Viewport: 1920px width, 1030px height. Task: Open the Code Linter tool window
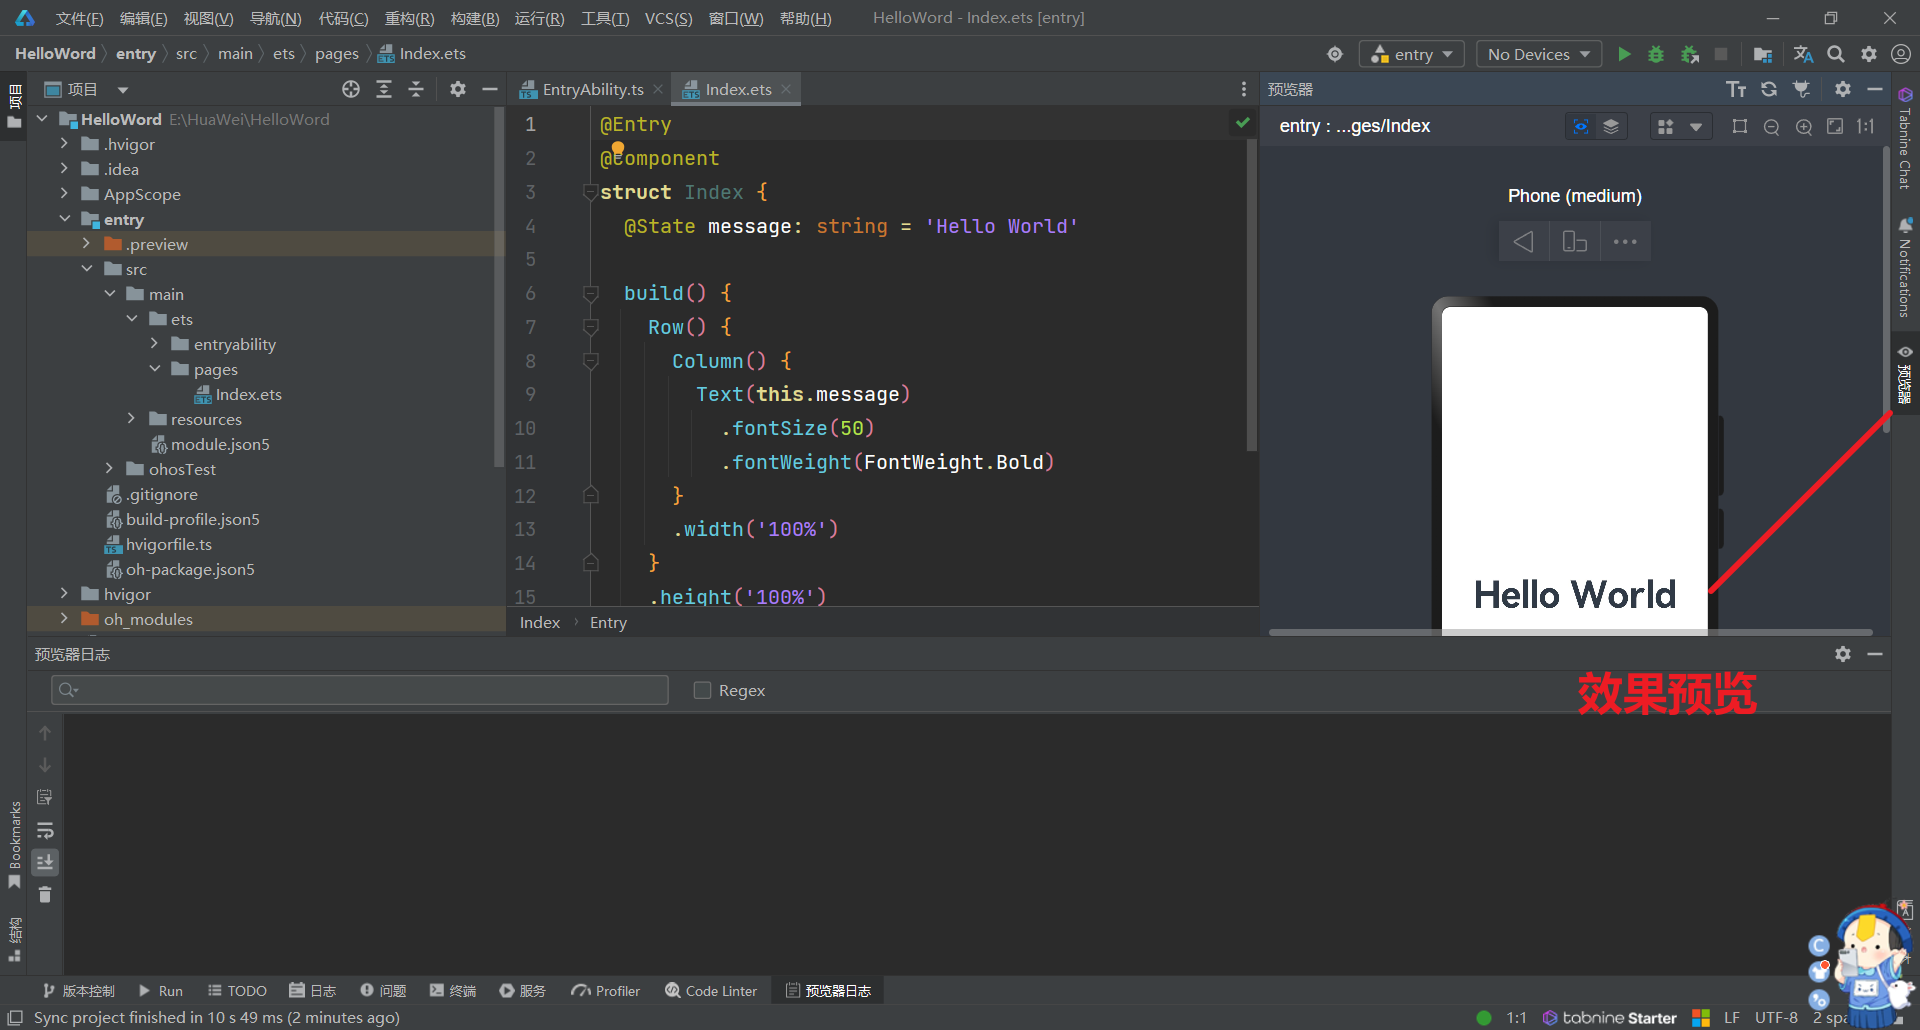(711, 991)
